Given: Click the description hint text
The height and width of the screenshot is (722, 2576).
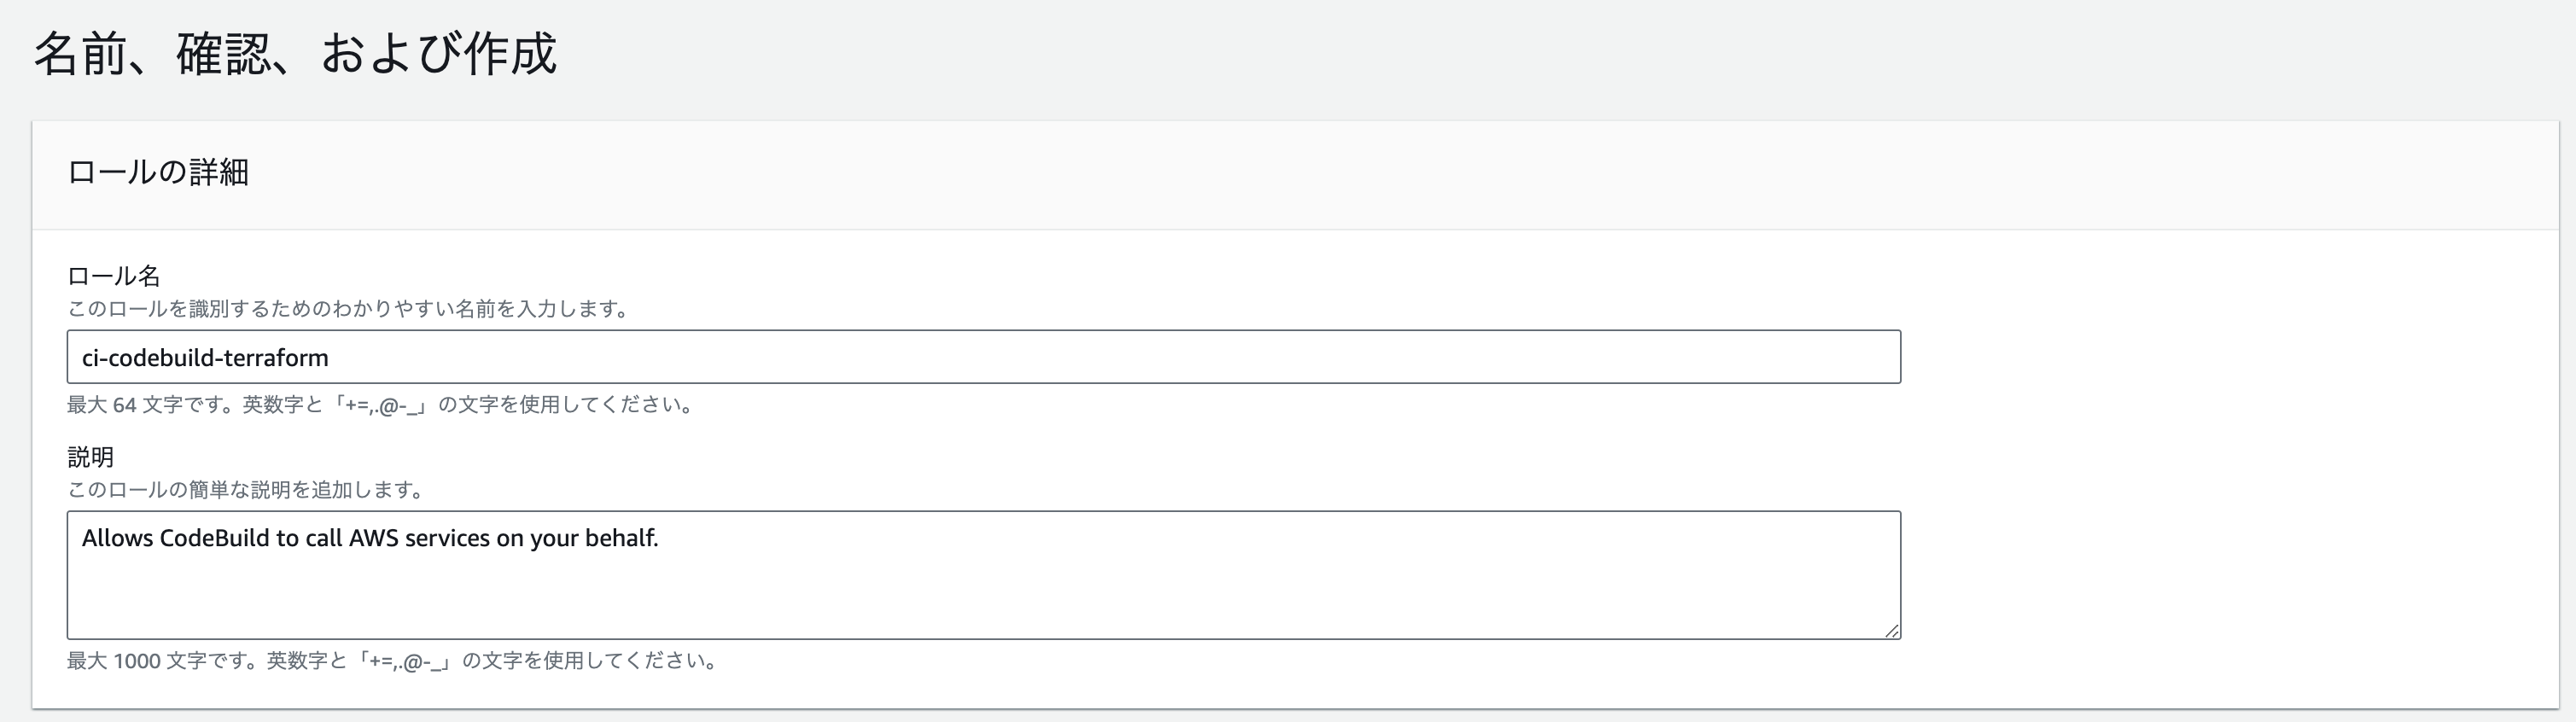Looking at the screenshot, I should pos(244,491).
